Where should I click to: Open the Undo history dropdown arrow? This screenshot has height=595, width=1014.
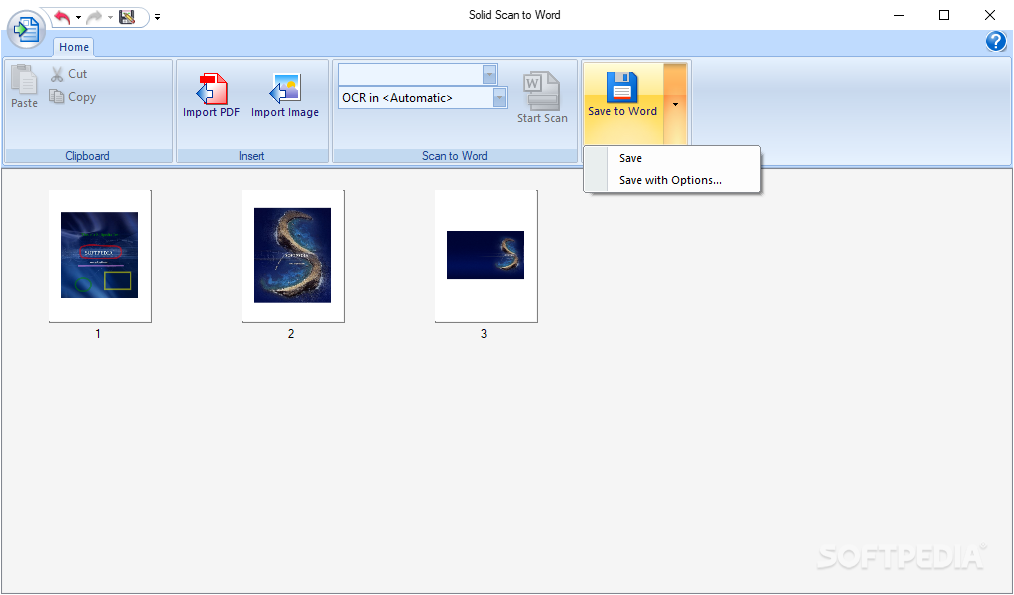click(78, 17)
